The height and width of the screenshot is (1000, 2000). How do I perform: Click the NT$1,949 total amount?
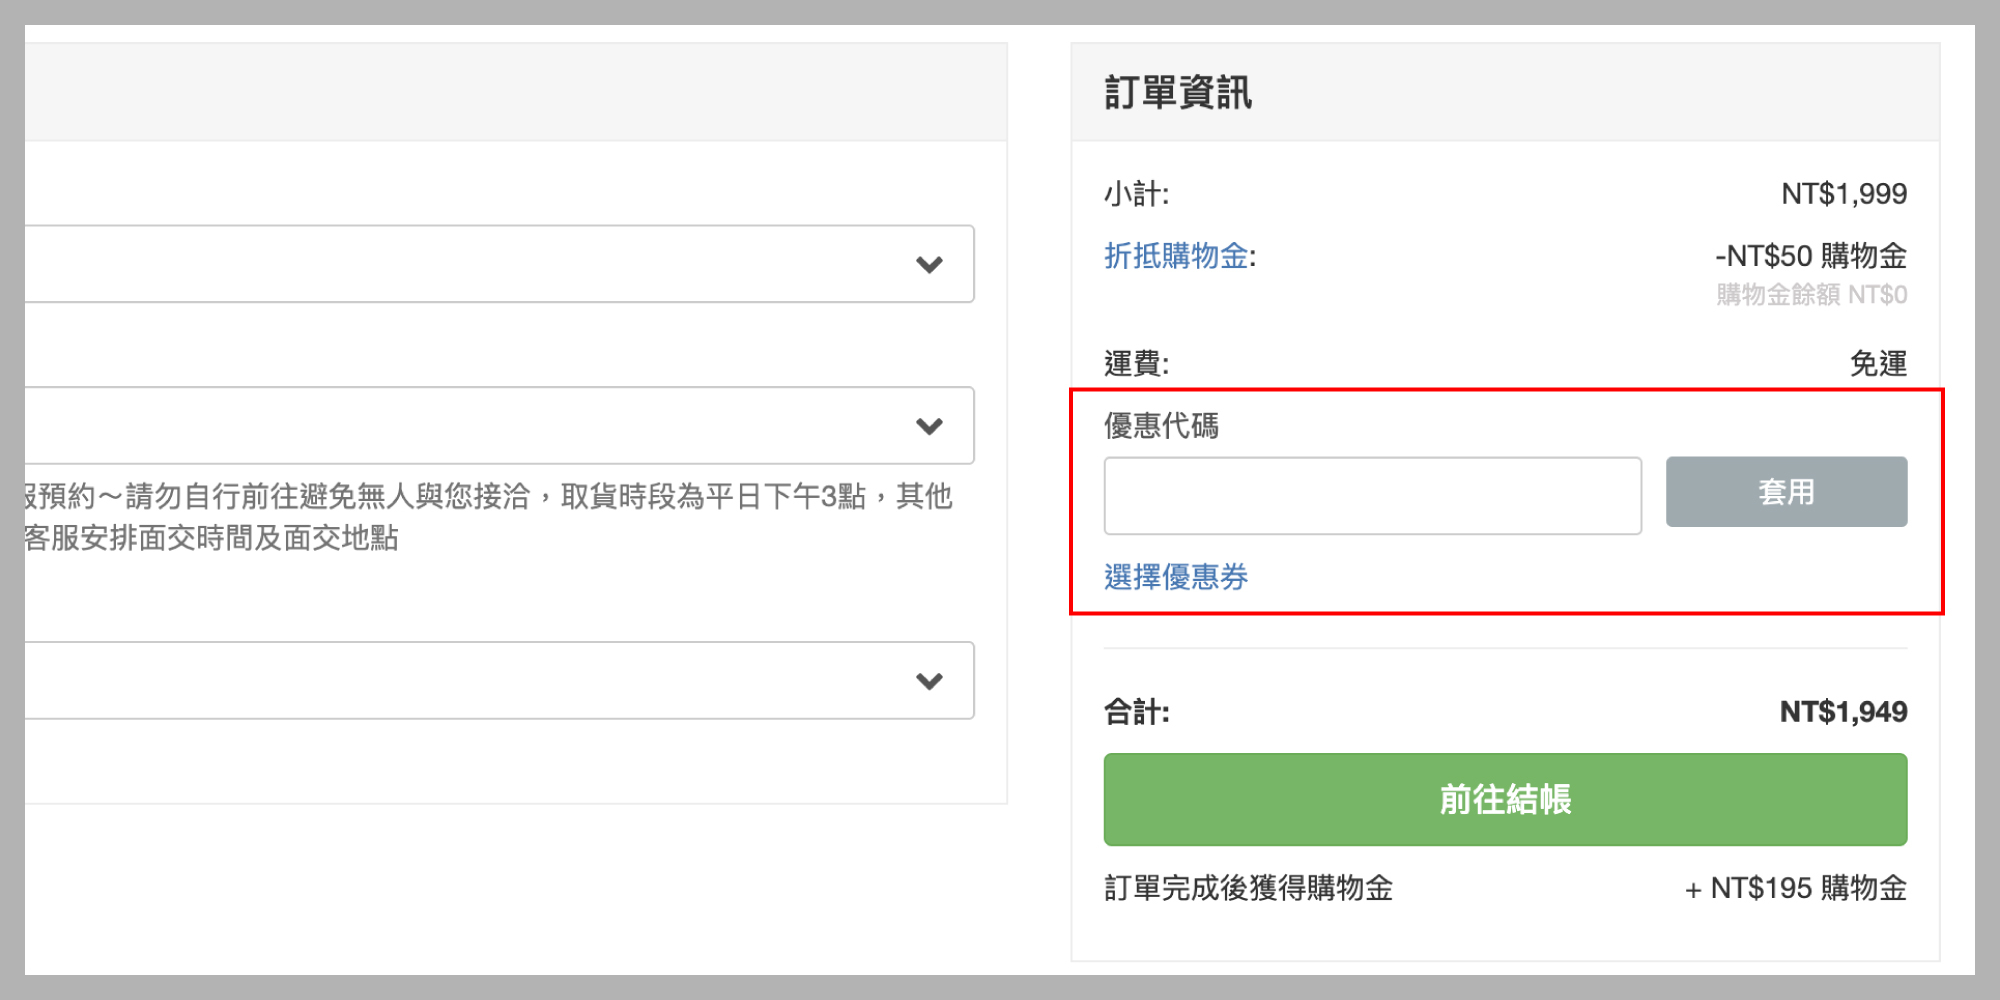point(1843,712)
